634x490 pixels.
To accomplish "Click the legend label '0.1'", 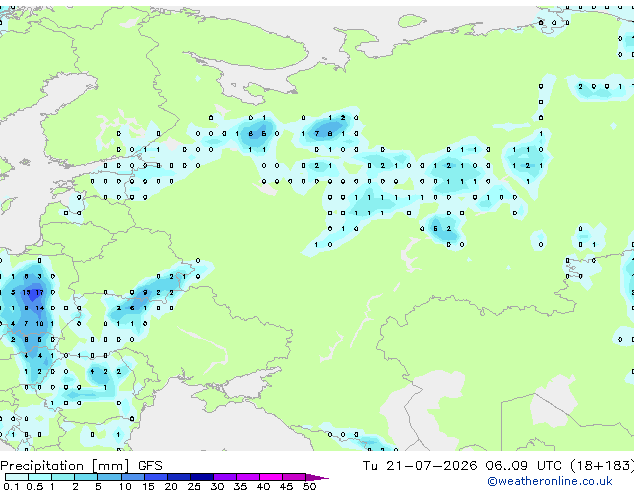I will tap(11, 486).
